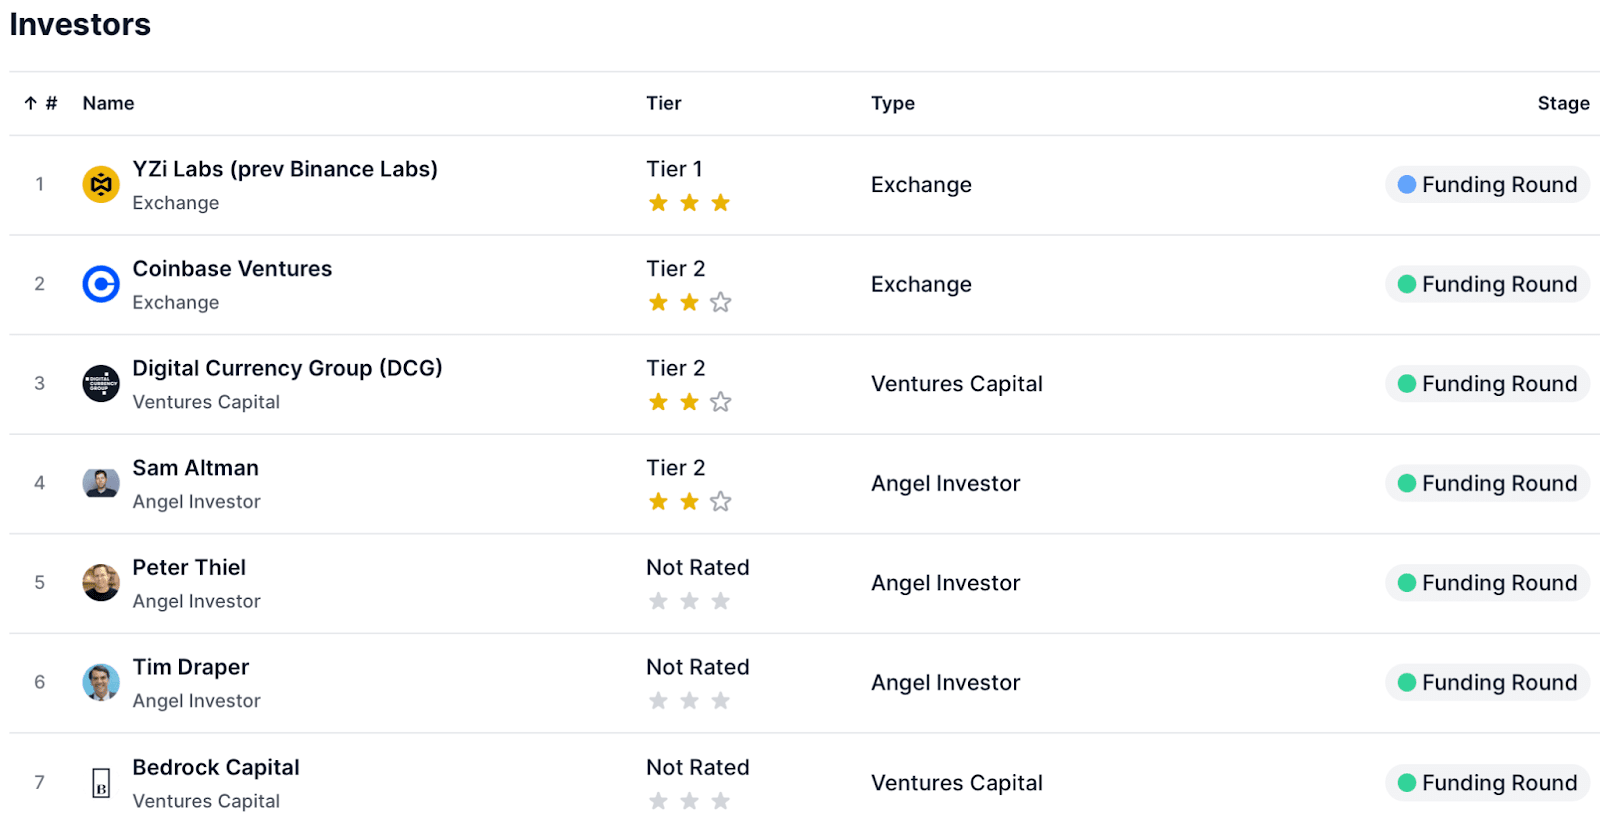Sort by the Type column header

[892, 103]
